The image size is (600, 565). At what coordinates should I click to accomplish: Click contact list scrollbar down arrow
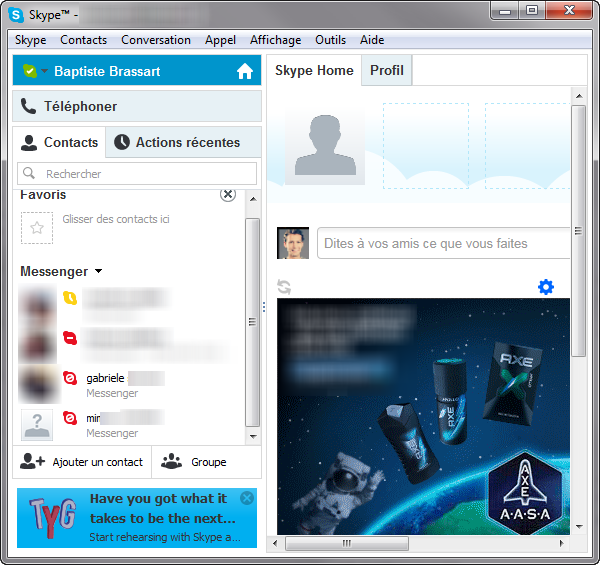click(253, 436)
